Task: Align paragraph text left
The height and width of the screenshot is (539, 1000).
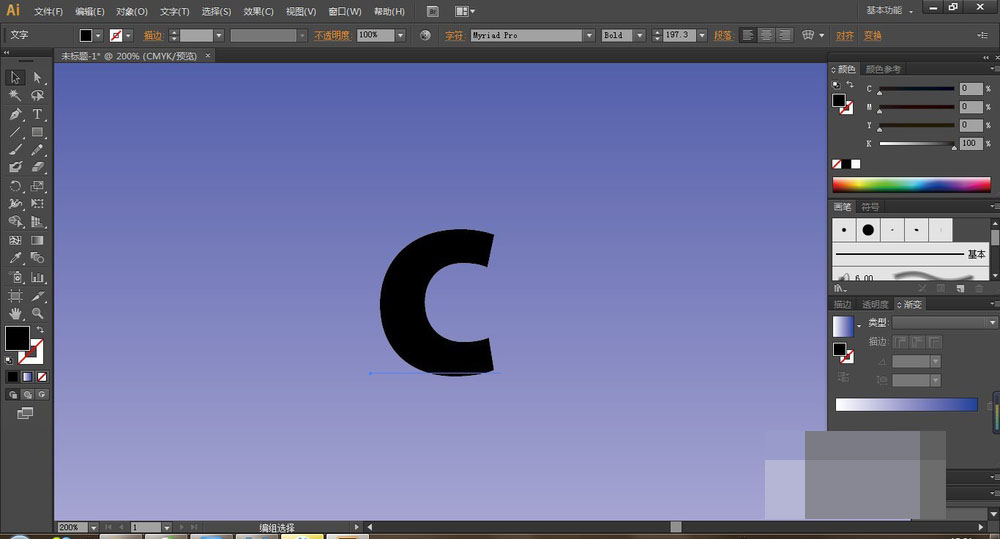Action: click(748, 35)
